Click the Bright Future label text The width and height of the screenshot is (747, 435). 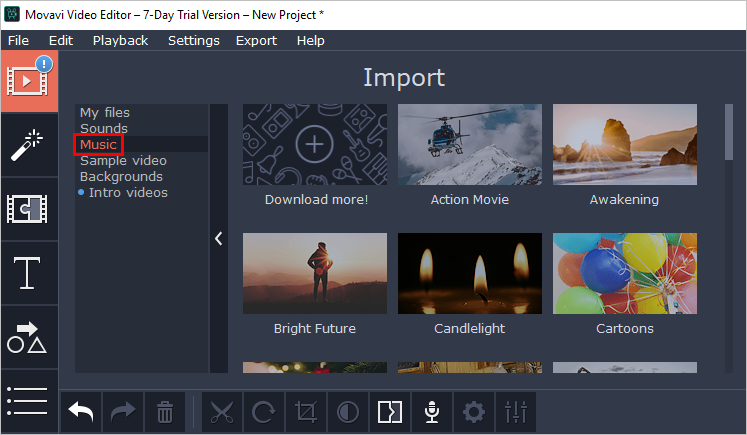(x=315, y=328)
